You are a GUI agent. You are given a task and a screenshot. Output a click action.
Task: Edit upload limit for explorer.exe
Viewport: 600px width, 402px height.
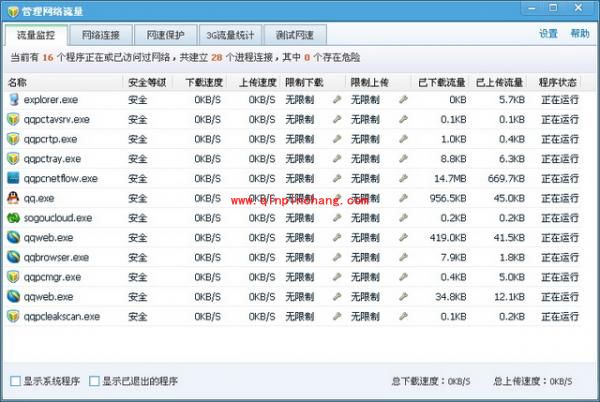coord(403,100)
